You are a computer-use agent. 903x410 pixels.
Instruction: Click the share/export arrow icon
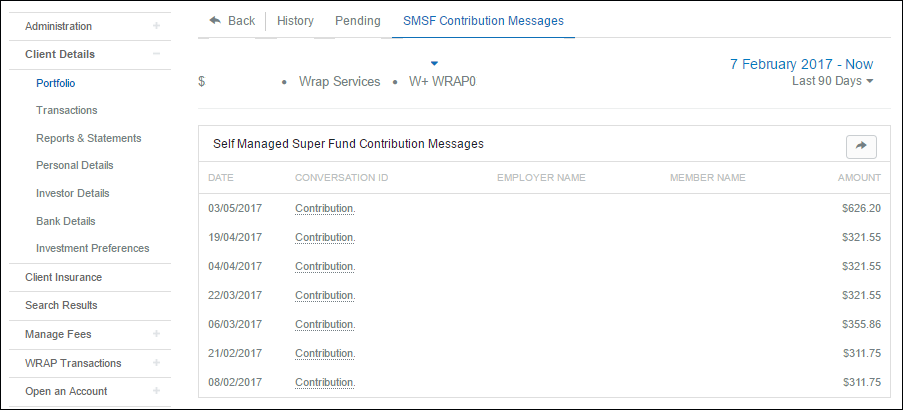coord(860,146)
